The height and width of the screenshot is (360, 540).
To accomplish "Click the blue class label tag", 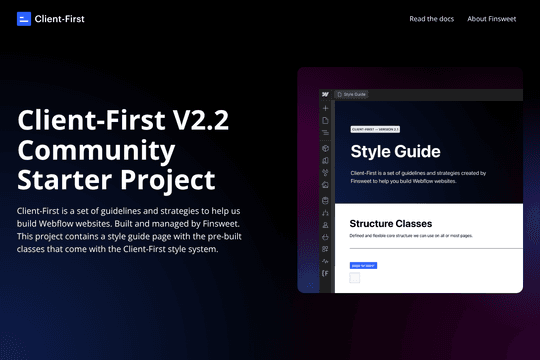I will 363,266.
